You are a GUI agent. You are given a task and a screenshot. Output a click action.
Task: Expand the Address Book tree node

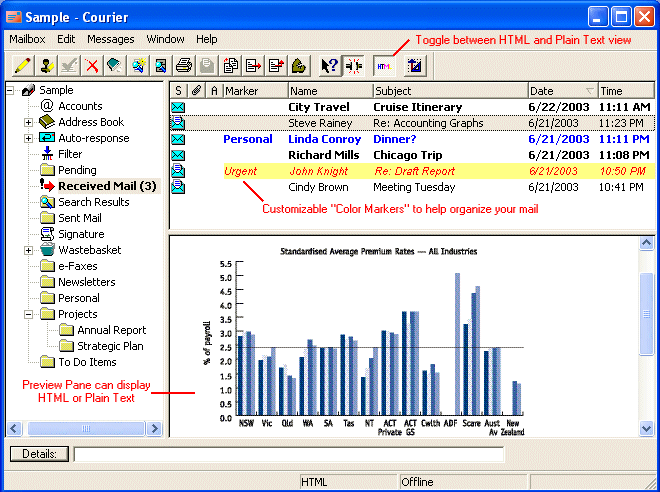point(29,122)
